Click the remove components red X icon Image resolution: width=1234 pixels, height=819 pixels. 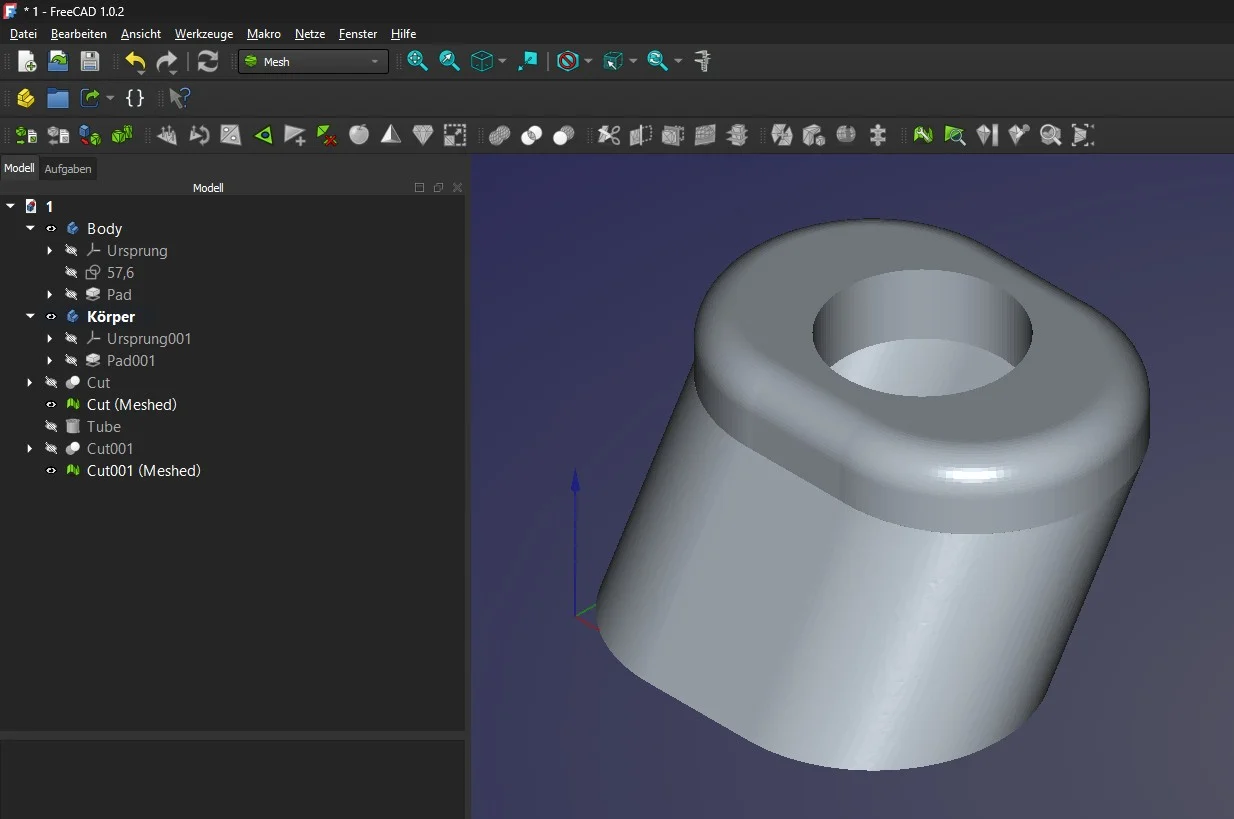(327, 135)
